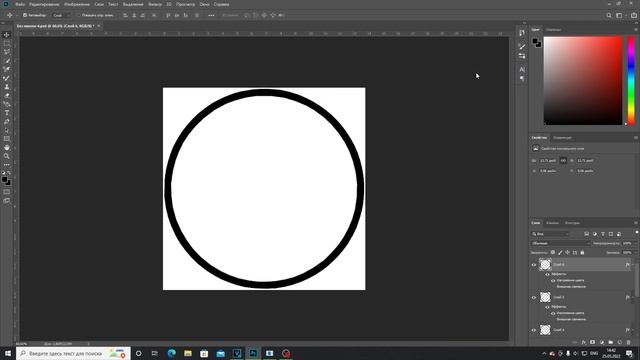Toggle Показать упр. элем. checkbox
Image resolution: width=640 pixels, height=360 pixels.
[x=78, y=15]
